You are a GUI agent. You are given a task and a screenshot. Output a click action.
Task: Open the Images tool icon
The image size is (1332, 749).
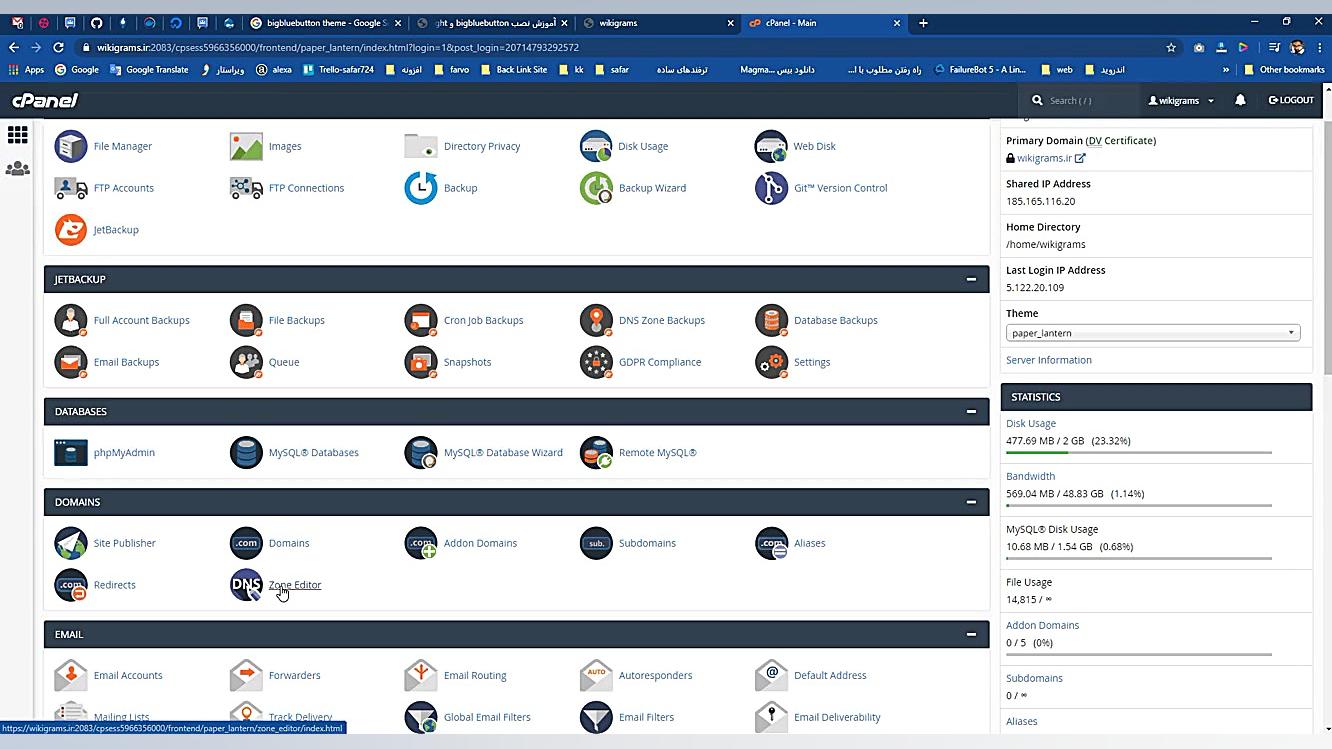(246, 146)
